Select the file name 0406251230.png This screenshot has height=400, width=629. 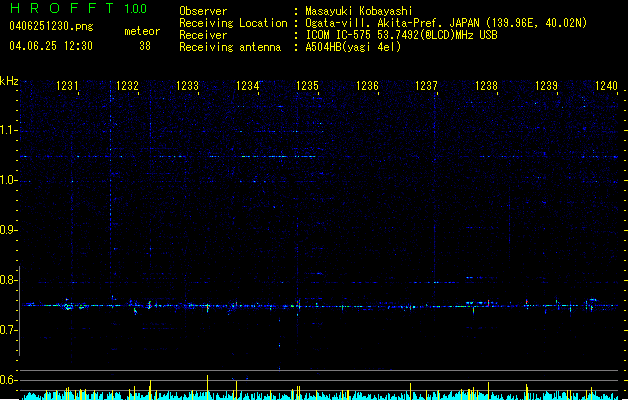(x=51, y=26)
